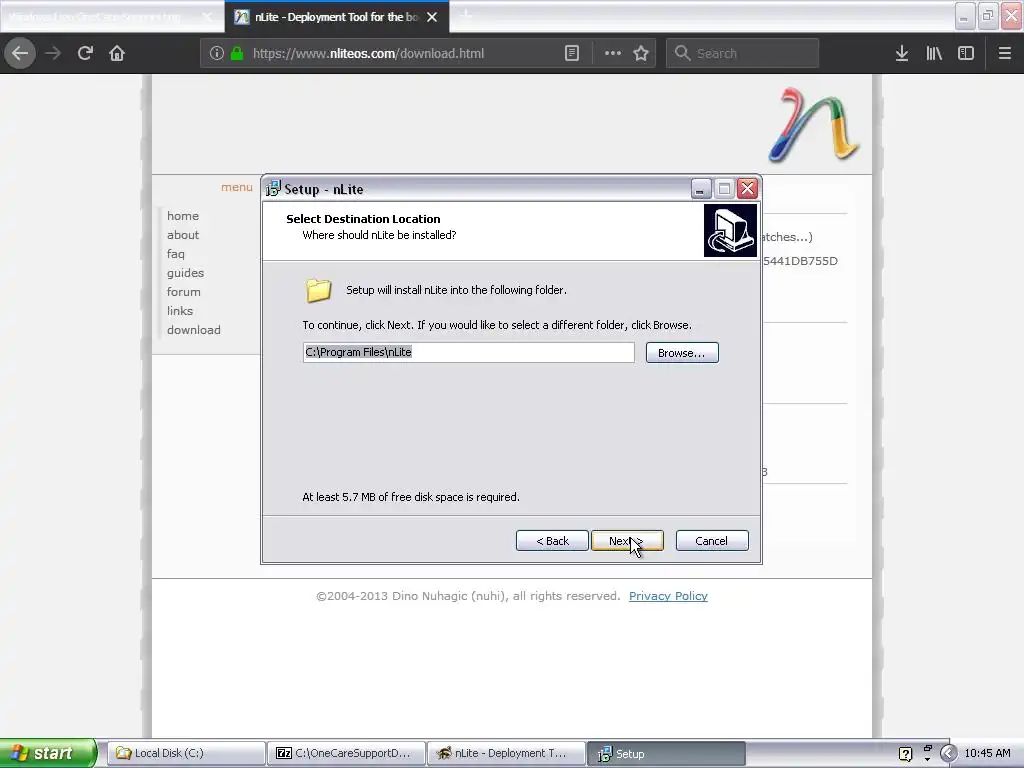Image resolution: width=1024 pixels, height=768 pixels.
Task: Cancel the nLite setup
Action: pos(712,541)
